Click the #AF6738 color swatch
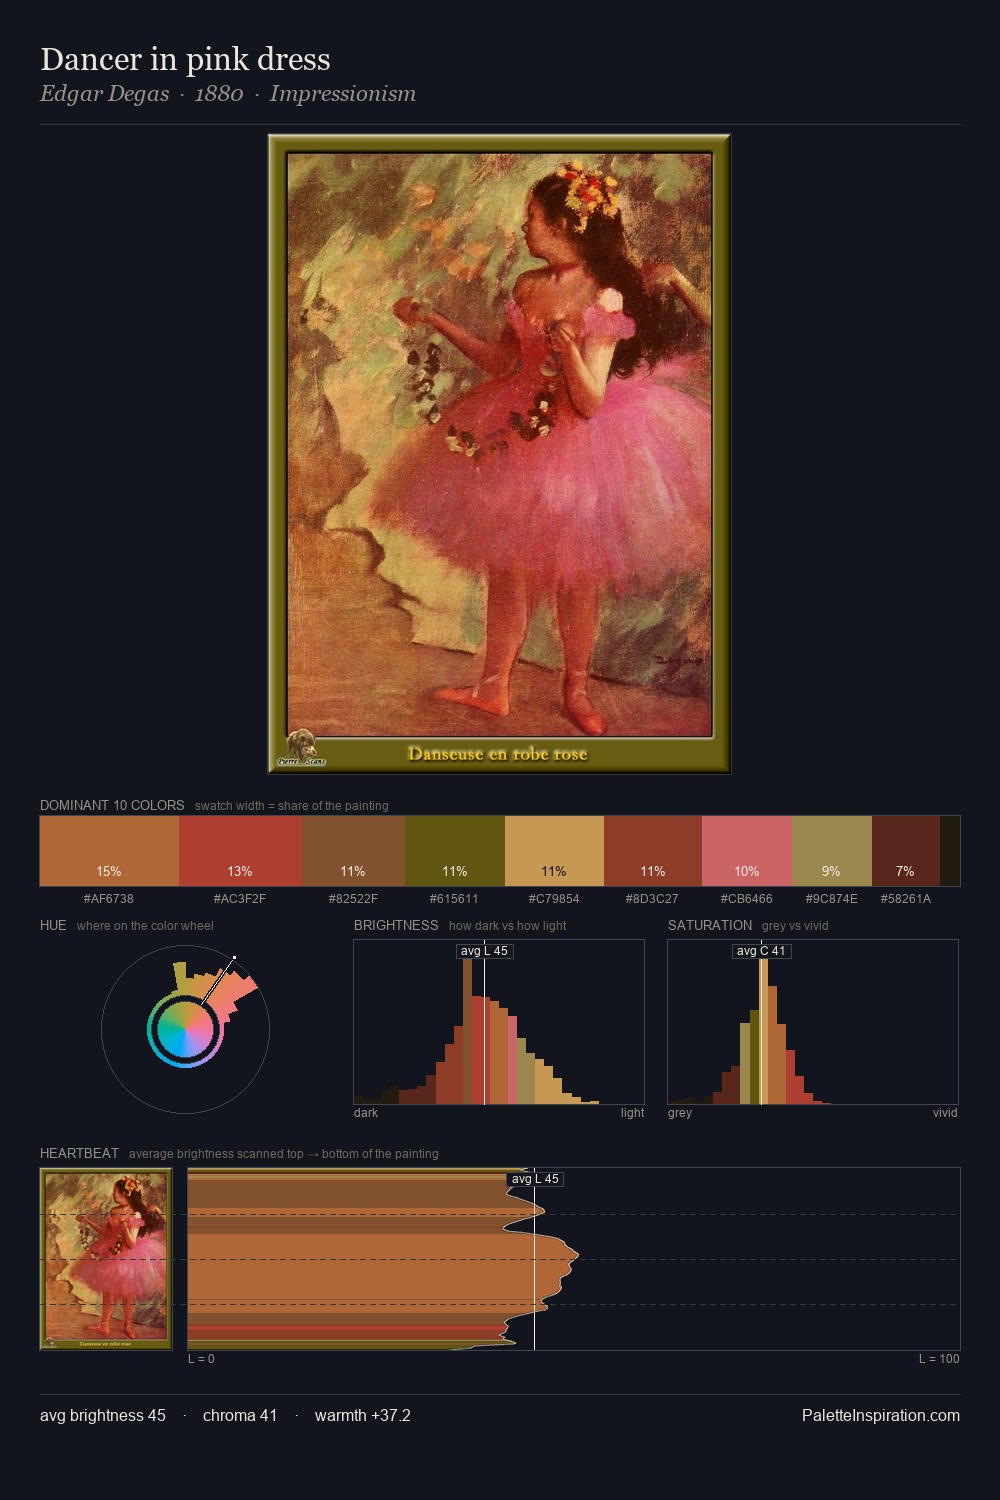 109,851
